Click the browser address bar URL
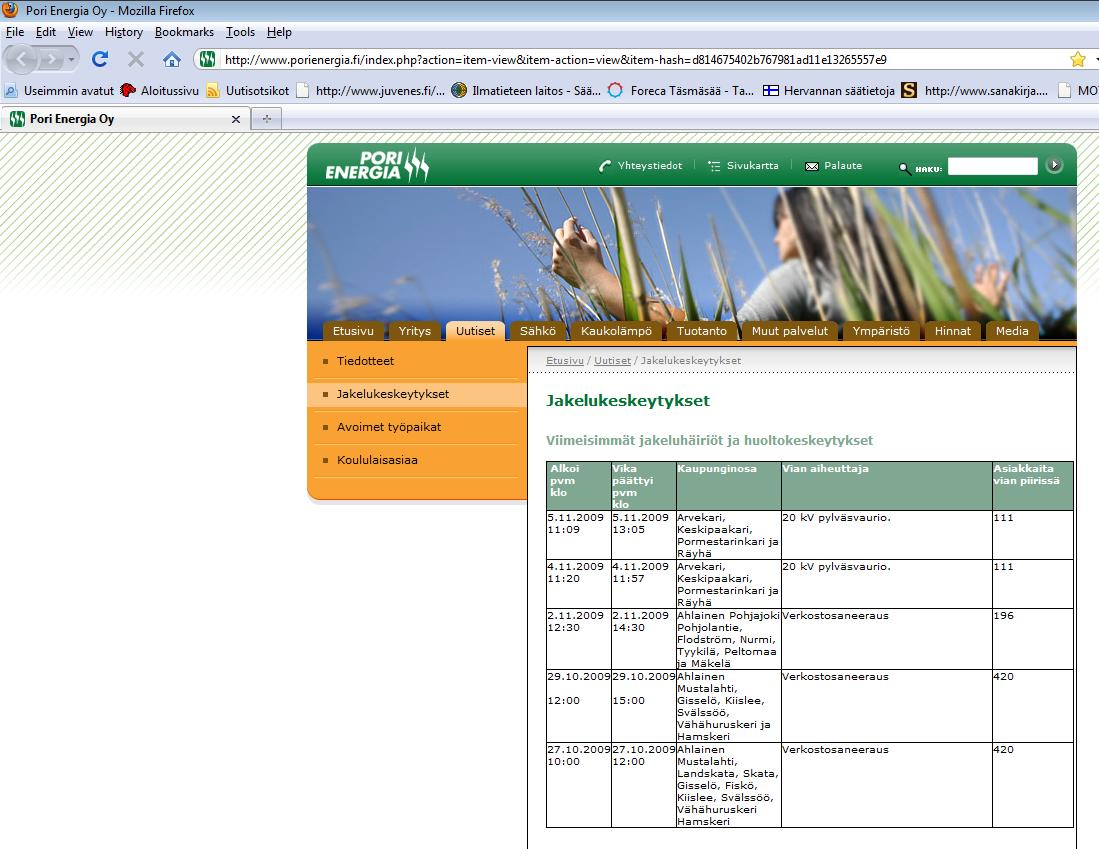The image size is (1099, 849). pyautogui.click(x=556, y=60)
